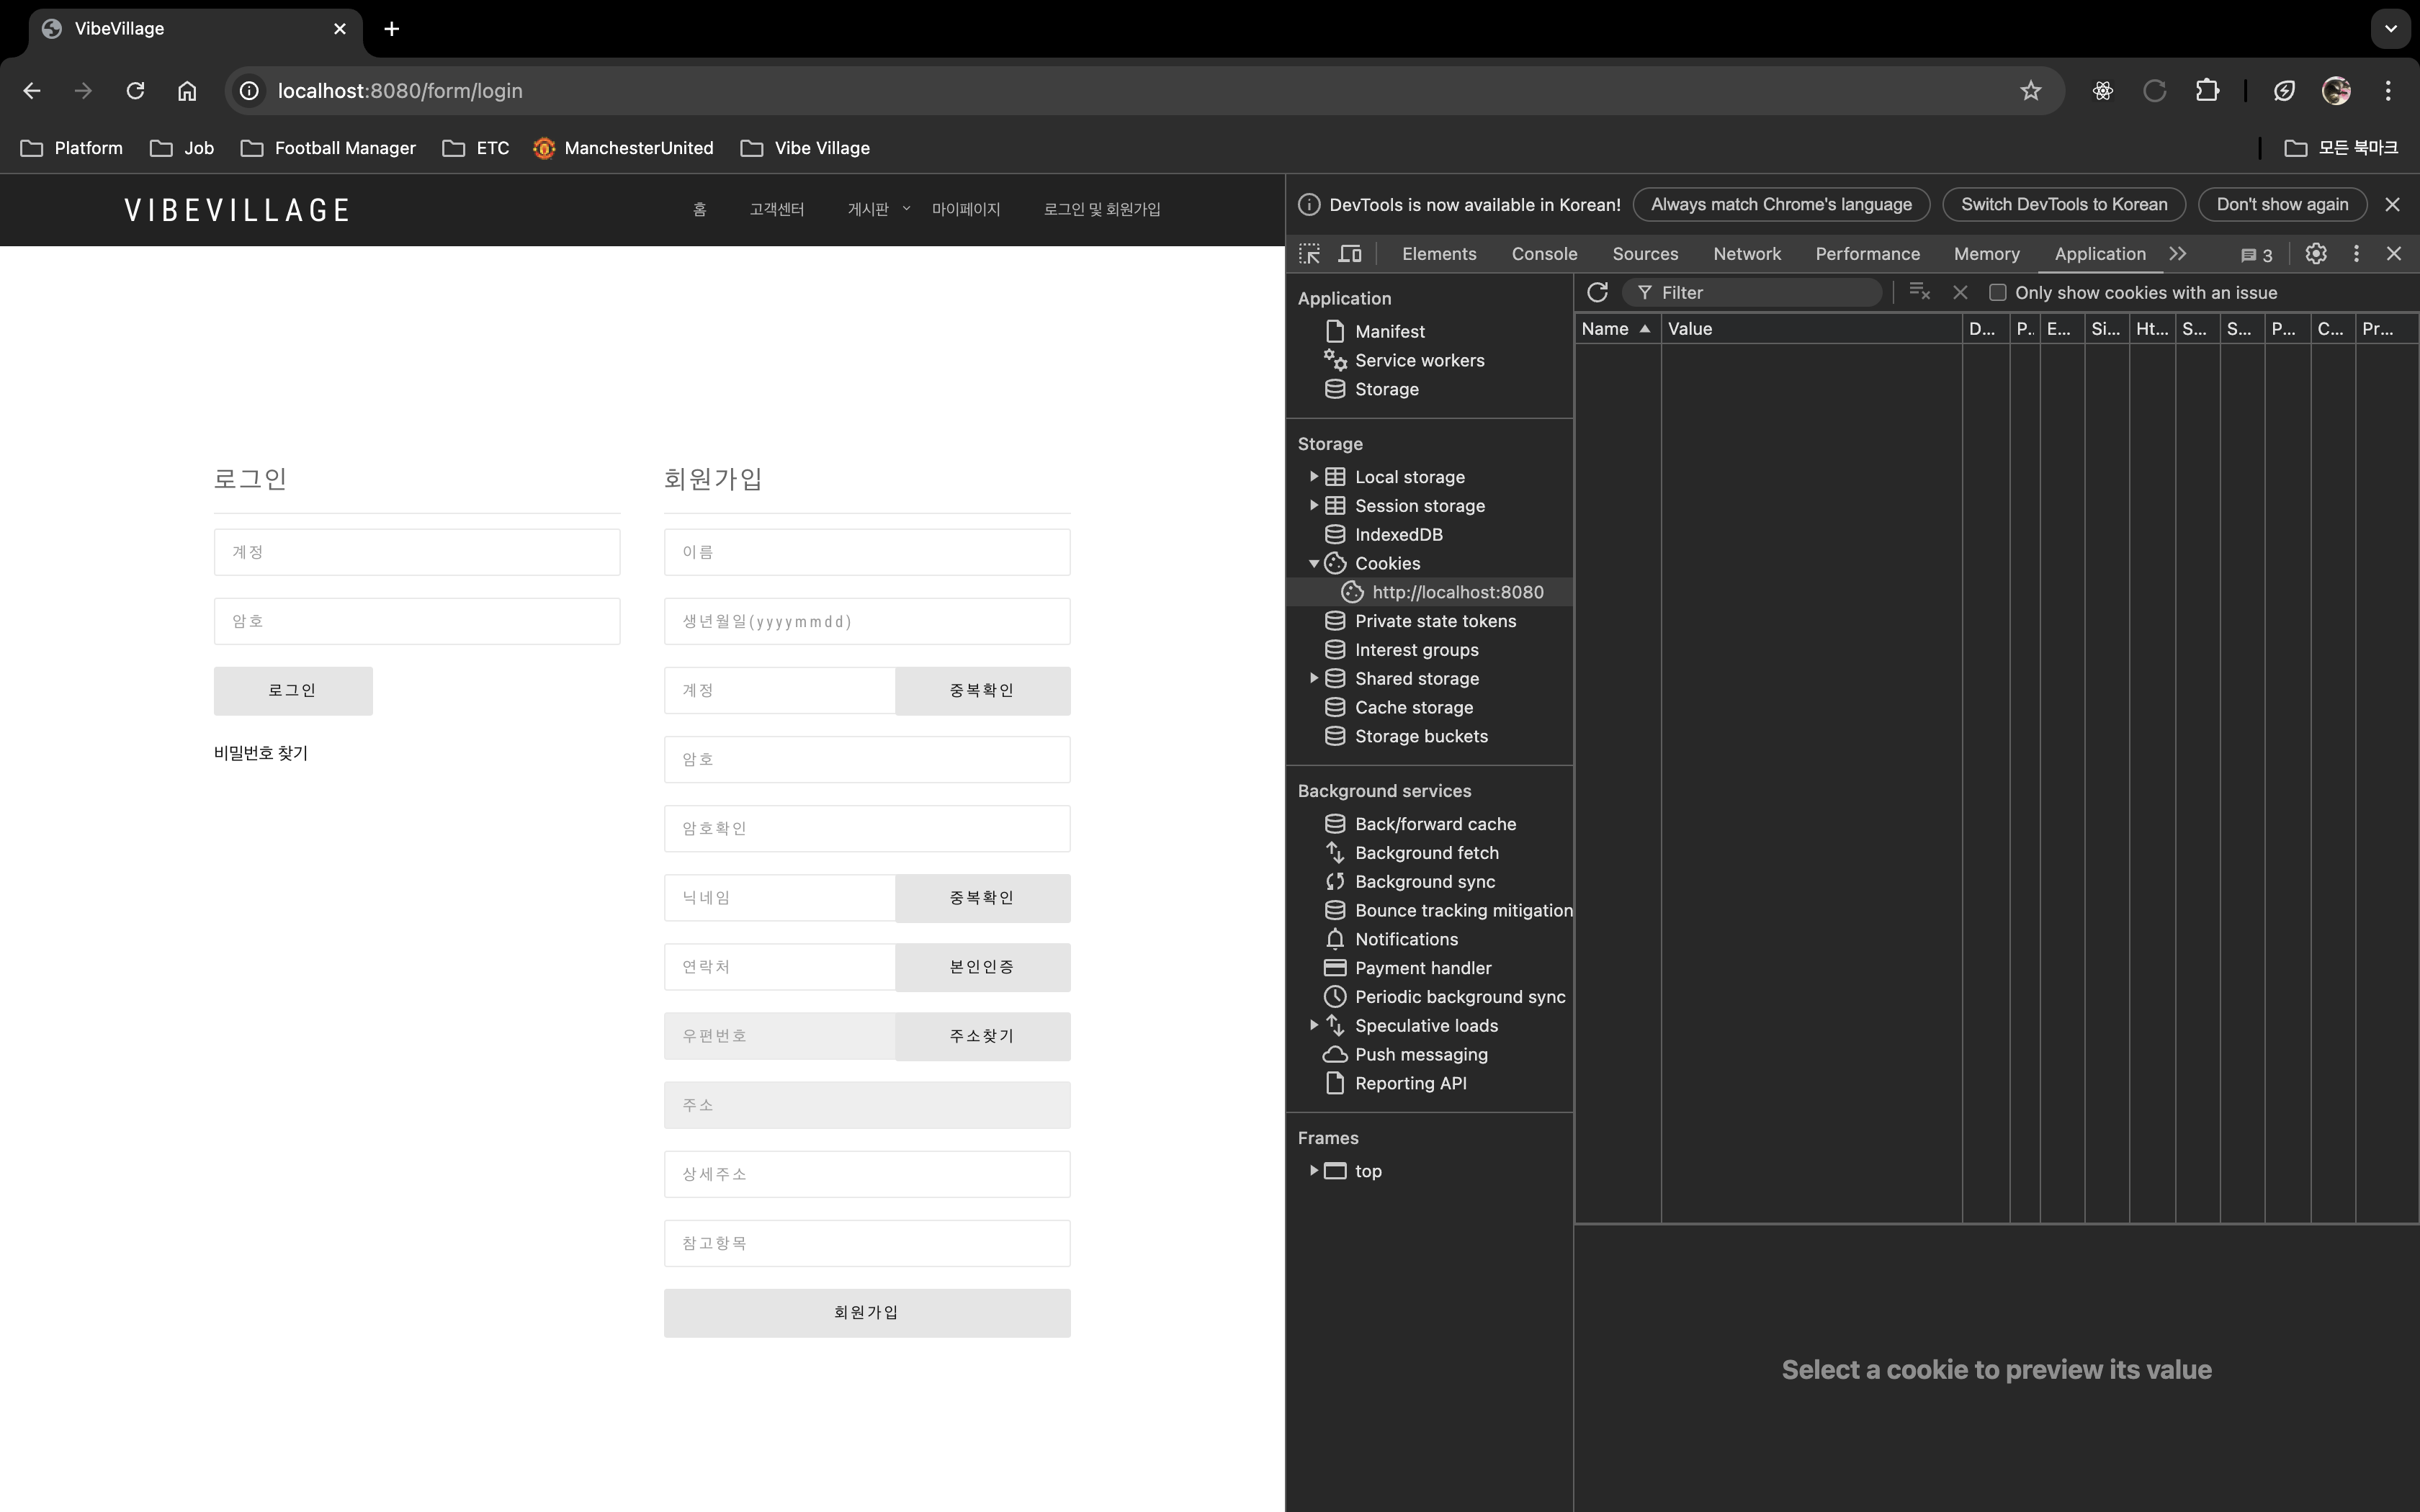Viewport: 2420px width, 1512px height.
Task: Open Chrome extensions puzzle icon
Action: [2207, 91]
